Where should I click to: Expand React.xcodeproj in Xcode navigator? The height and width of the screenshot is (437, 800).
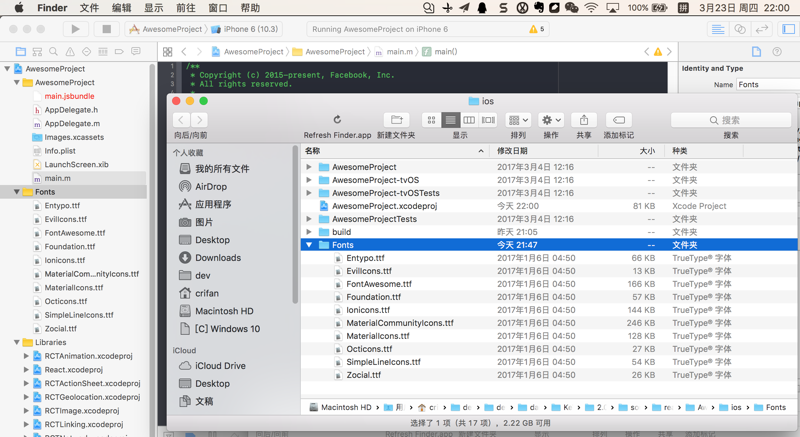point(26,370)
